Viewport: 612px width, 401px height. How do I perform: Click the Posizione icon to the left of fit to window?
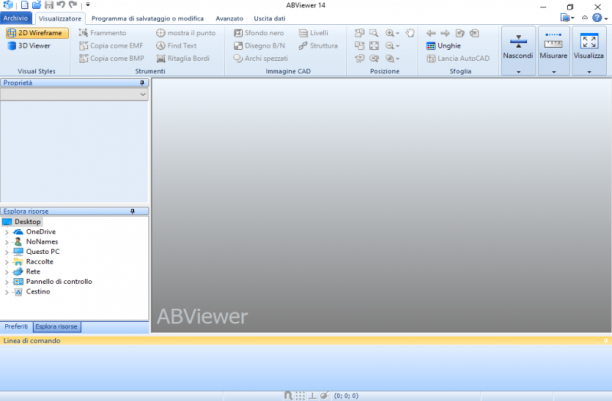(x=359, y=46)
